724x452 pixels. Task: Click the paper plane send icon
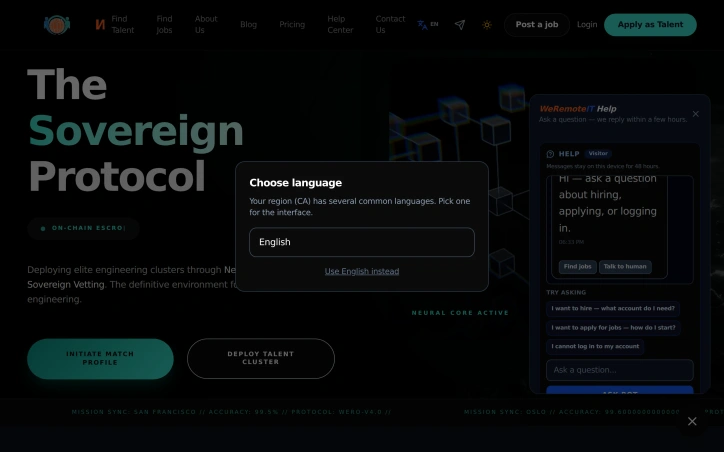tap(460, 24)
